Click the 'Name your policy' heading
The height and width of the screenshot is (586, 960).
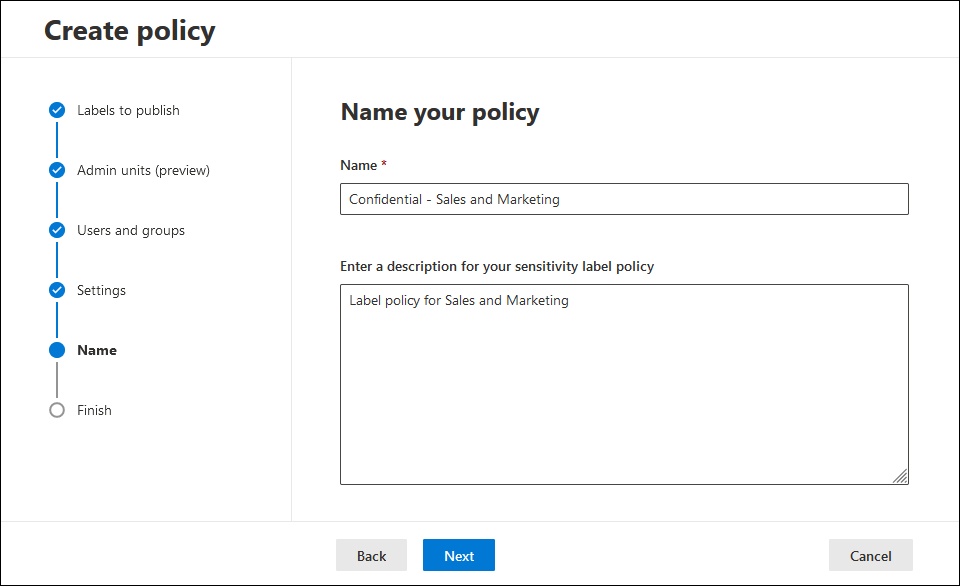440,113
